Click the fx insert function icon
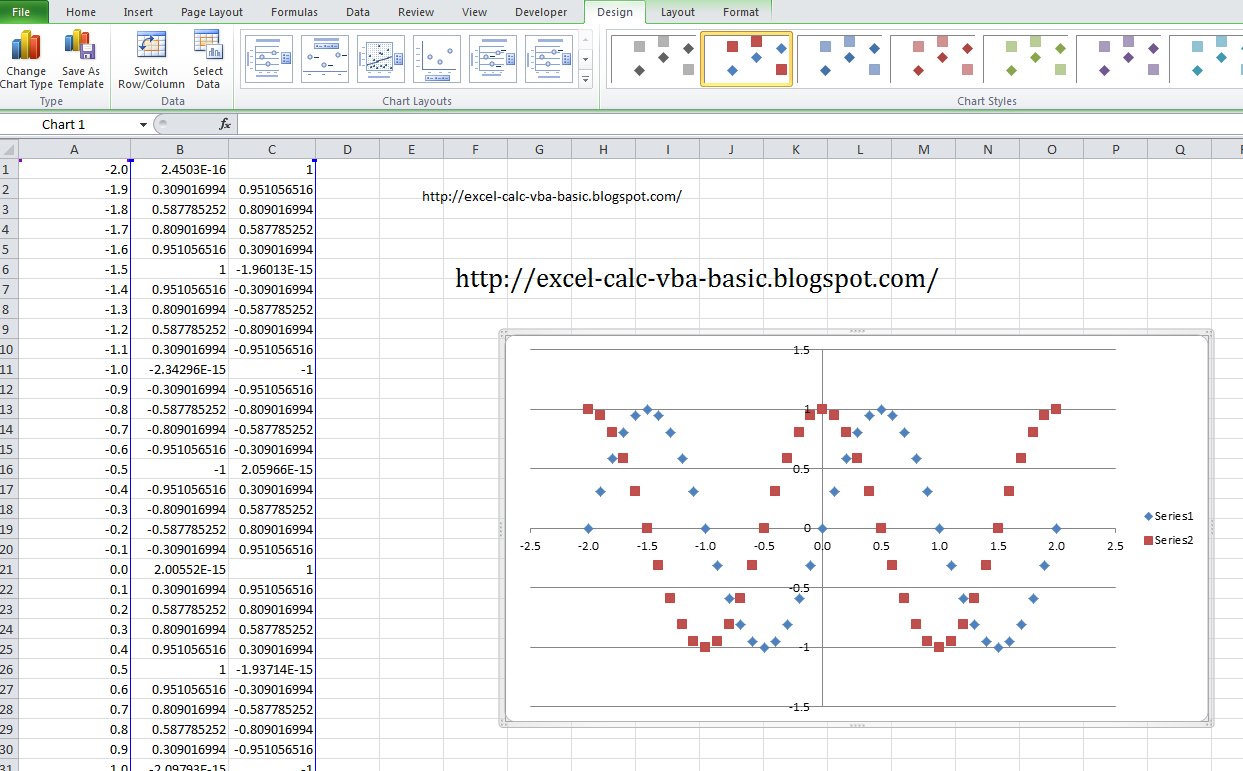Screen dimensions: 1243x771 pyautogui.click(x=225, y=124)
